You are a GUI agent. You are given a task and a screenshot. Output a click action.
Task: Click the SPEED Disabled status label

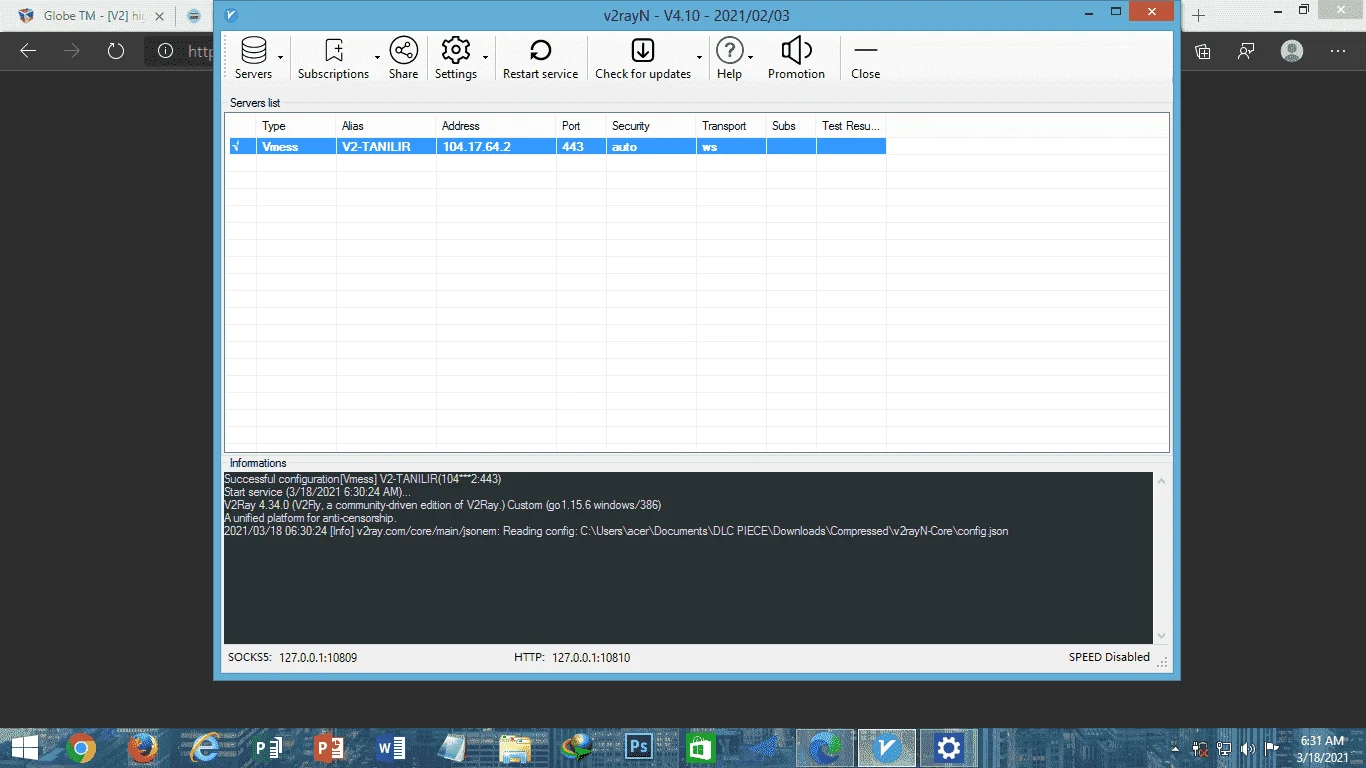click(1109, 657)
